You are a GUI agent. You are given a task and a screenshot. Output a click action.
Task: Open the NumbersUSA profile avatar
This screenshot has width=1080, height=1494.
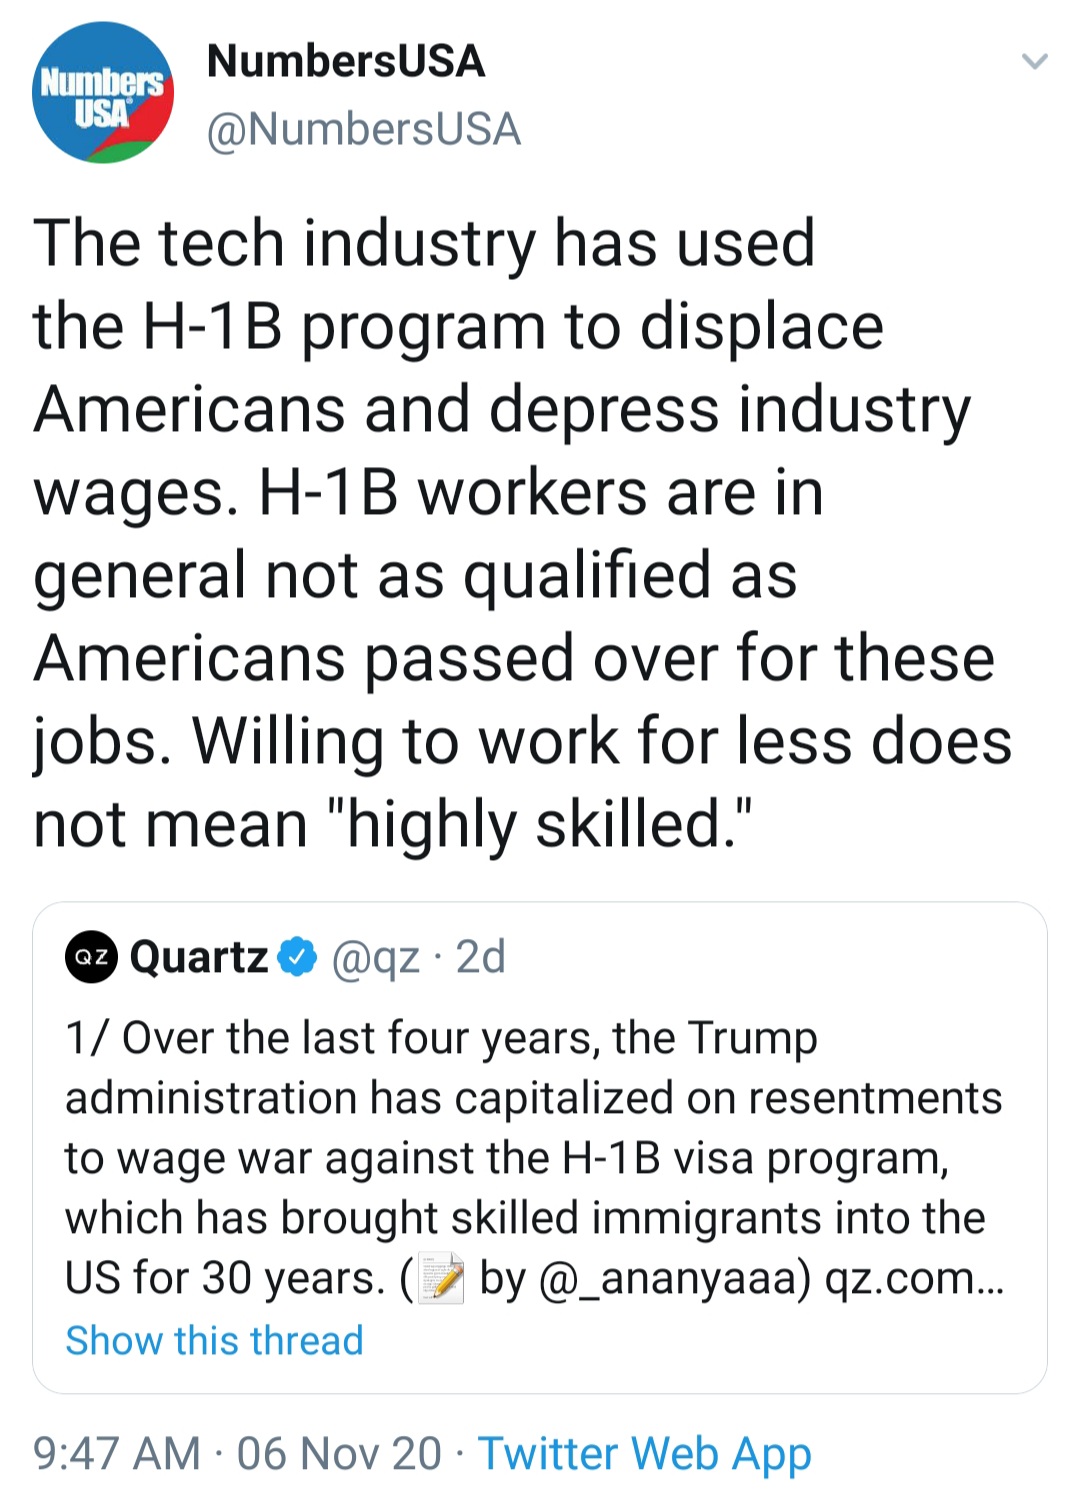pos(103,93)
